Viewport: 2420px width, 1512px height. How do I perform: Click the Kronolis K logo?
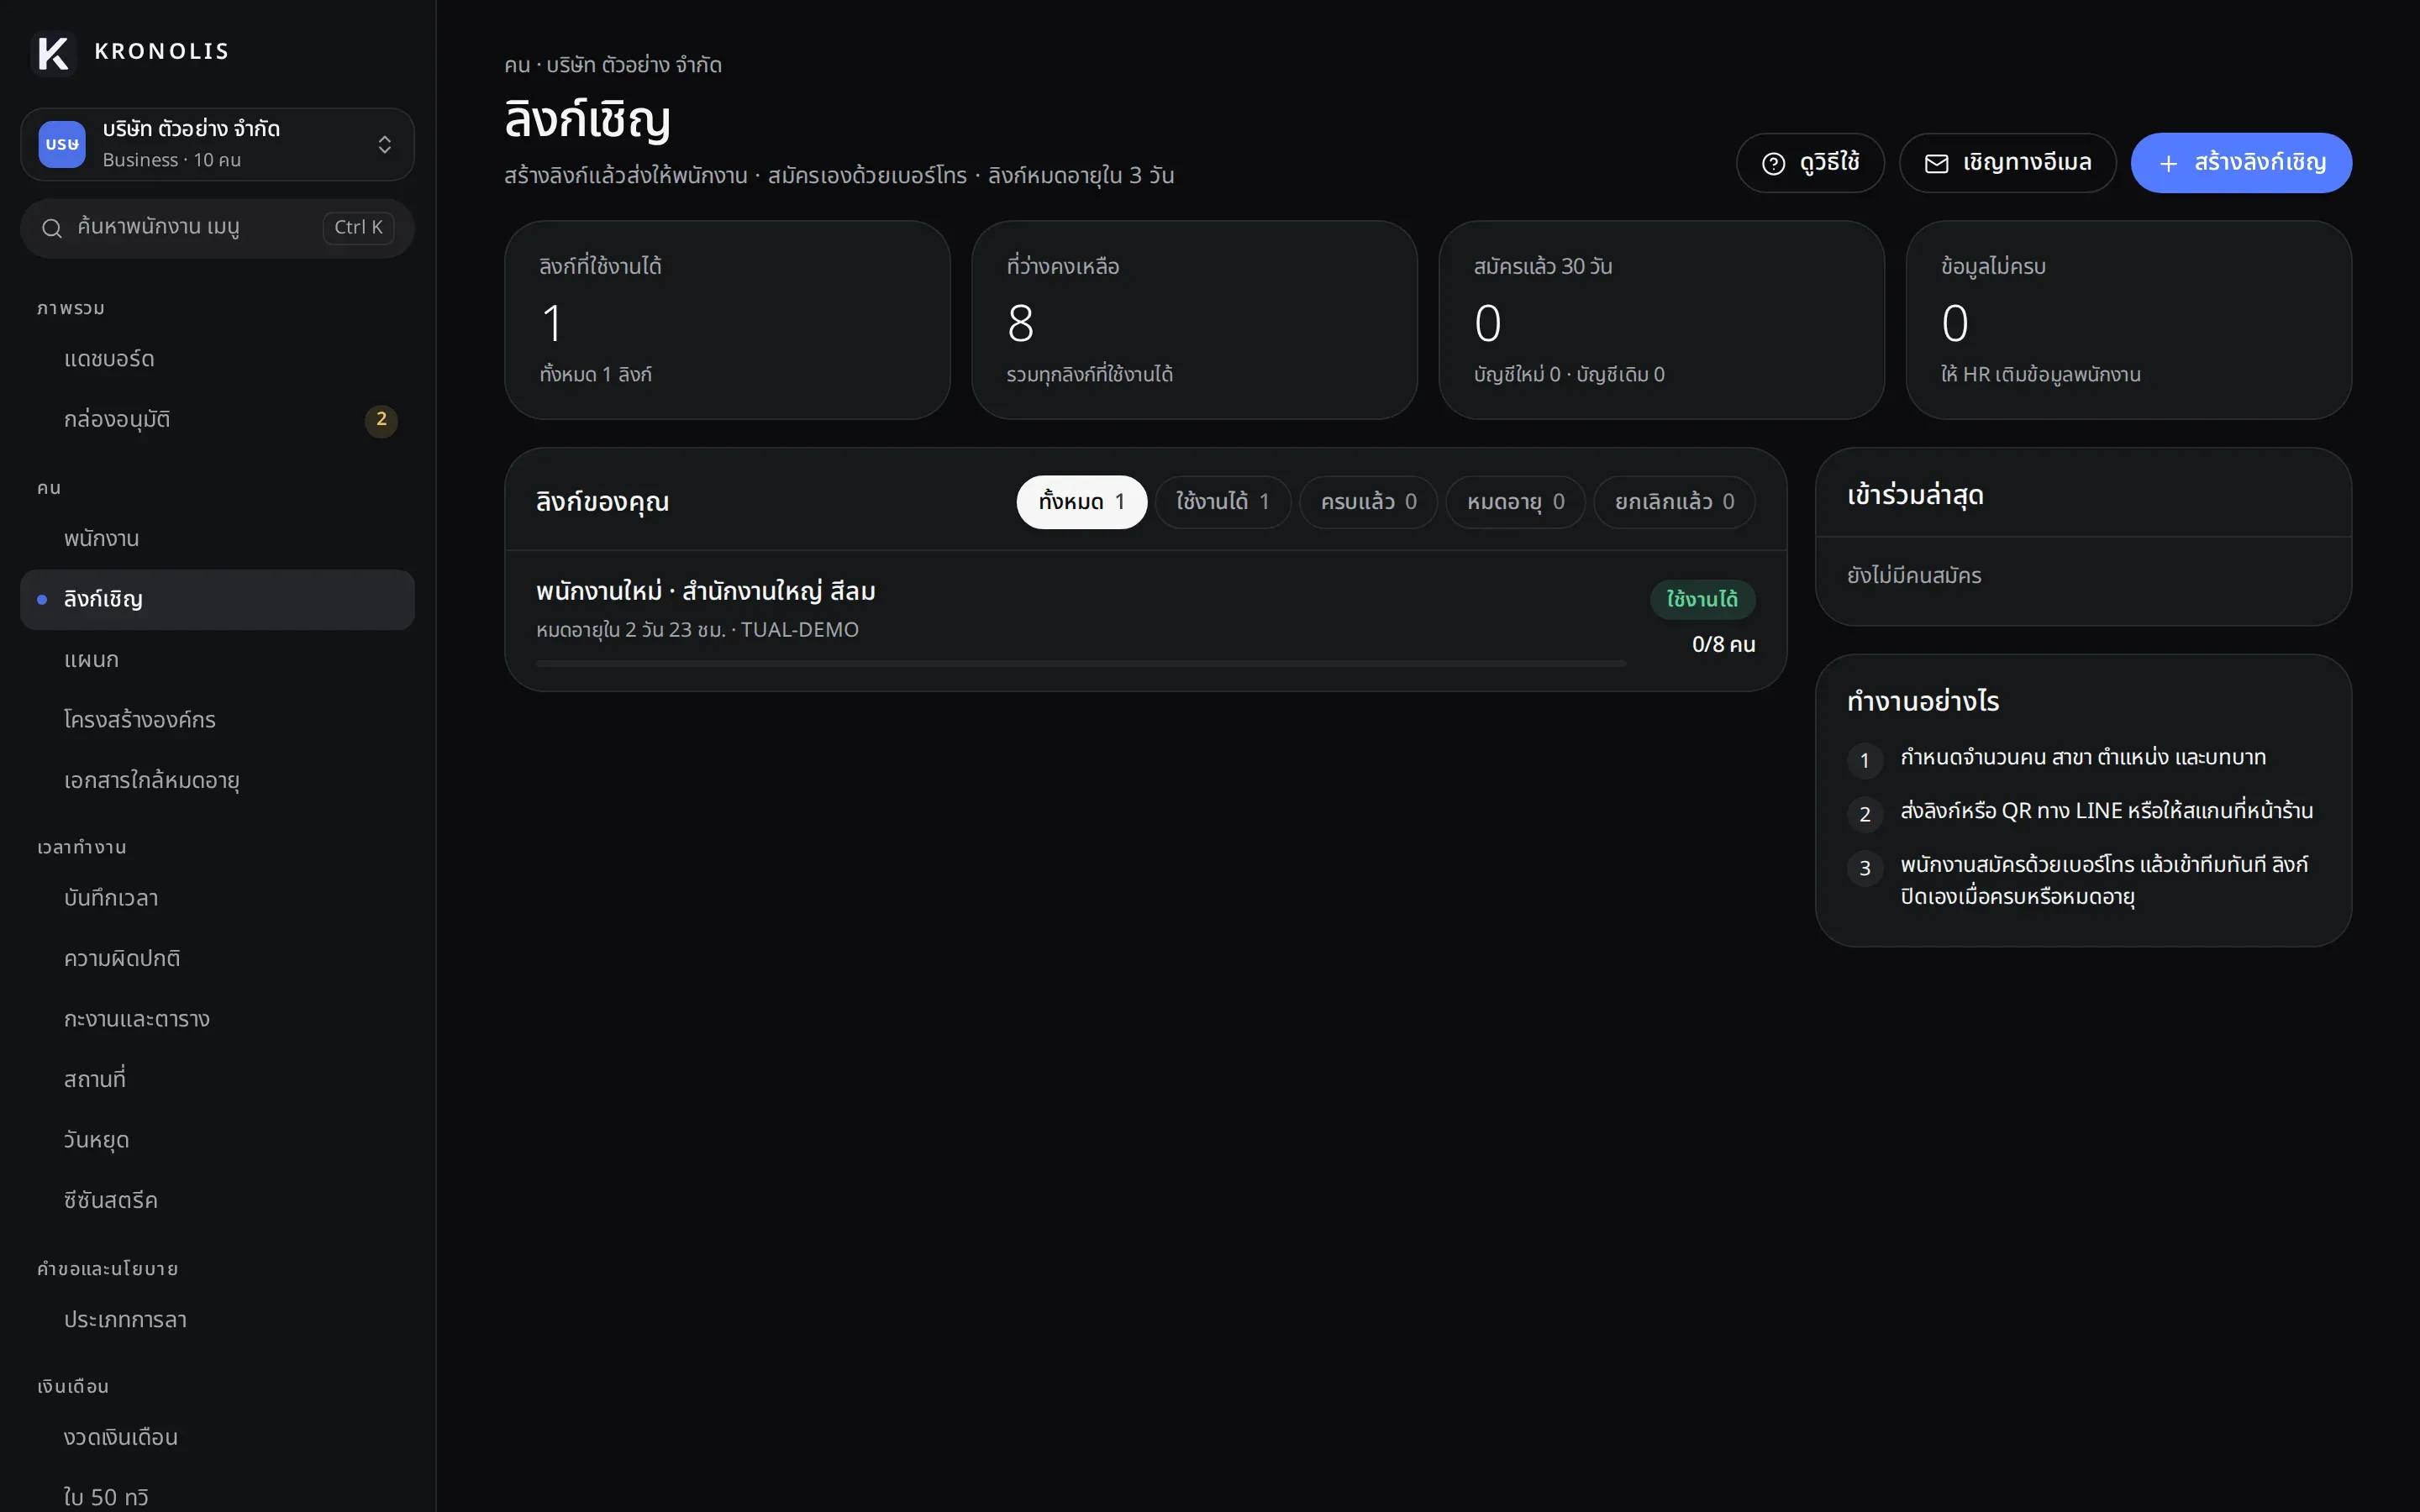[53, 52]
